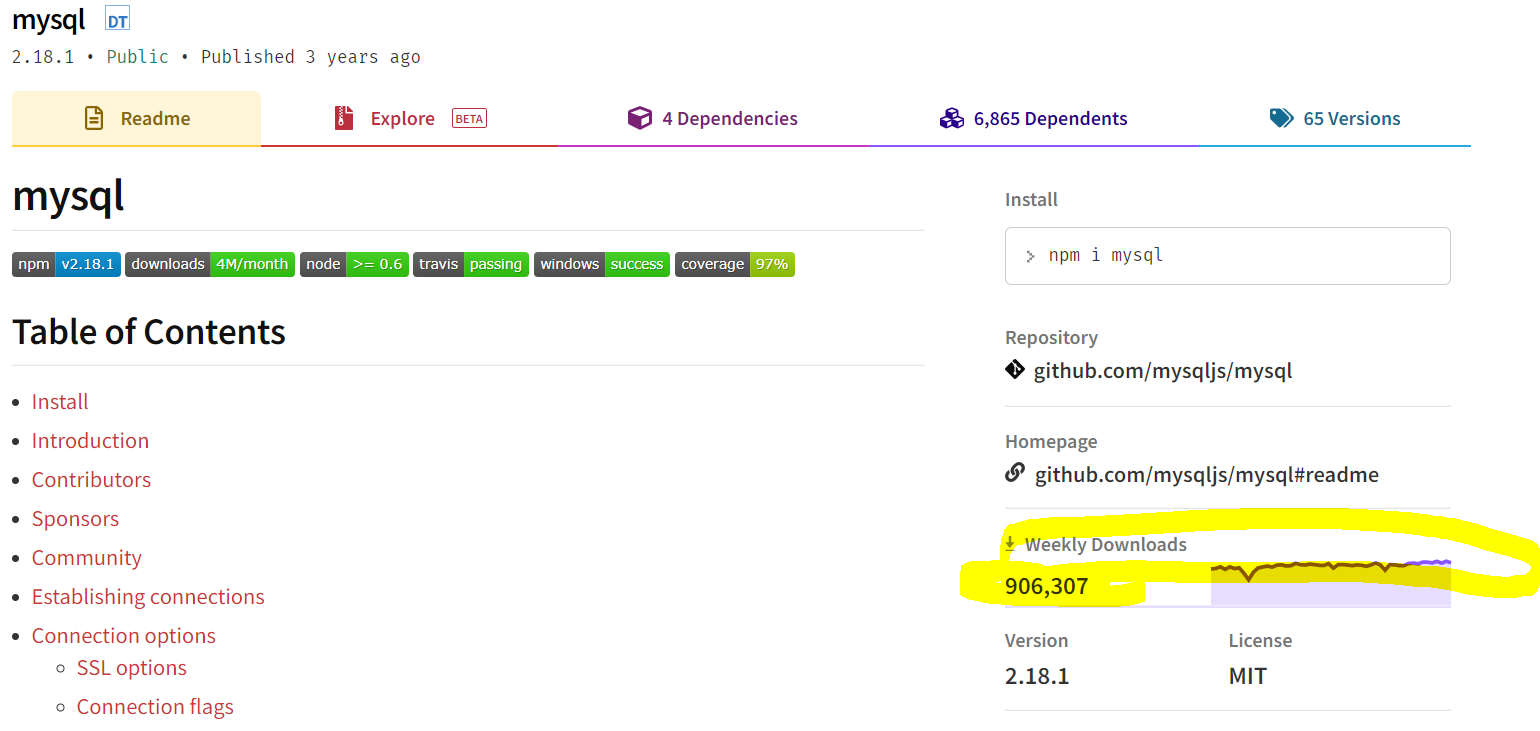The image size is (1540, 731).
Task: Go to Establishing connections link
Action: (148, 596)
